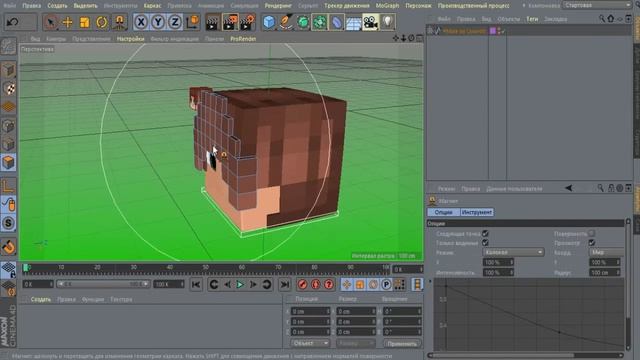The image size is (640, 360).
Task: Jump to the start of the animation
Action: pos(196,284)
